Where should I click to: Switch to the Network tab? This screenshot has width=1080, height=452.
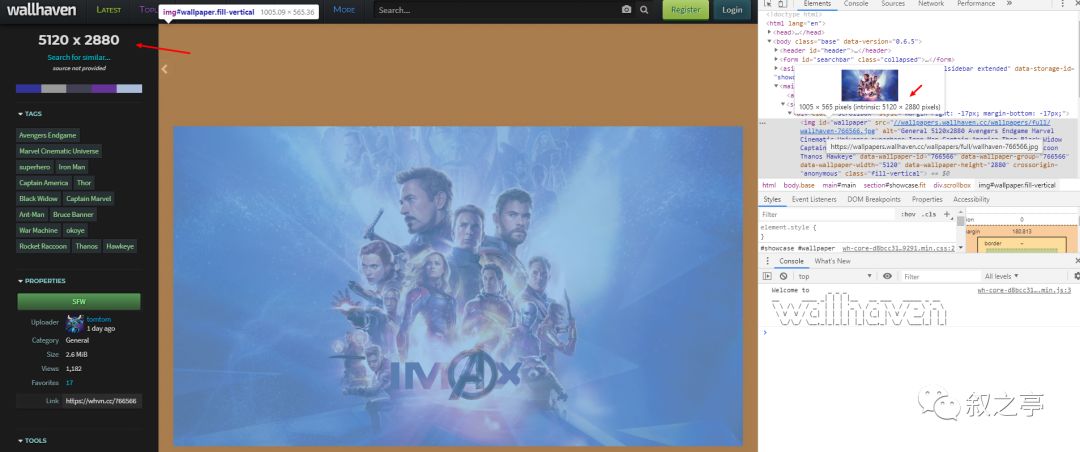click(931, 4)
